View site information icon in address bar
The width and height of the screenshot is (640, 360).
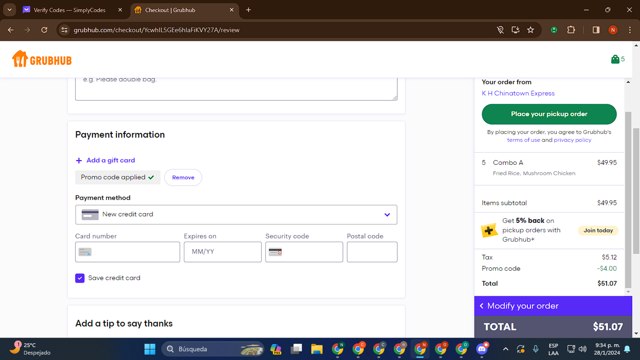(64, 30)
